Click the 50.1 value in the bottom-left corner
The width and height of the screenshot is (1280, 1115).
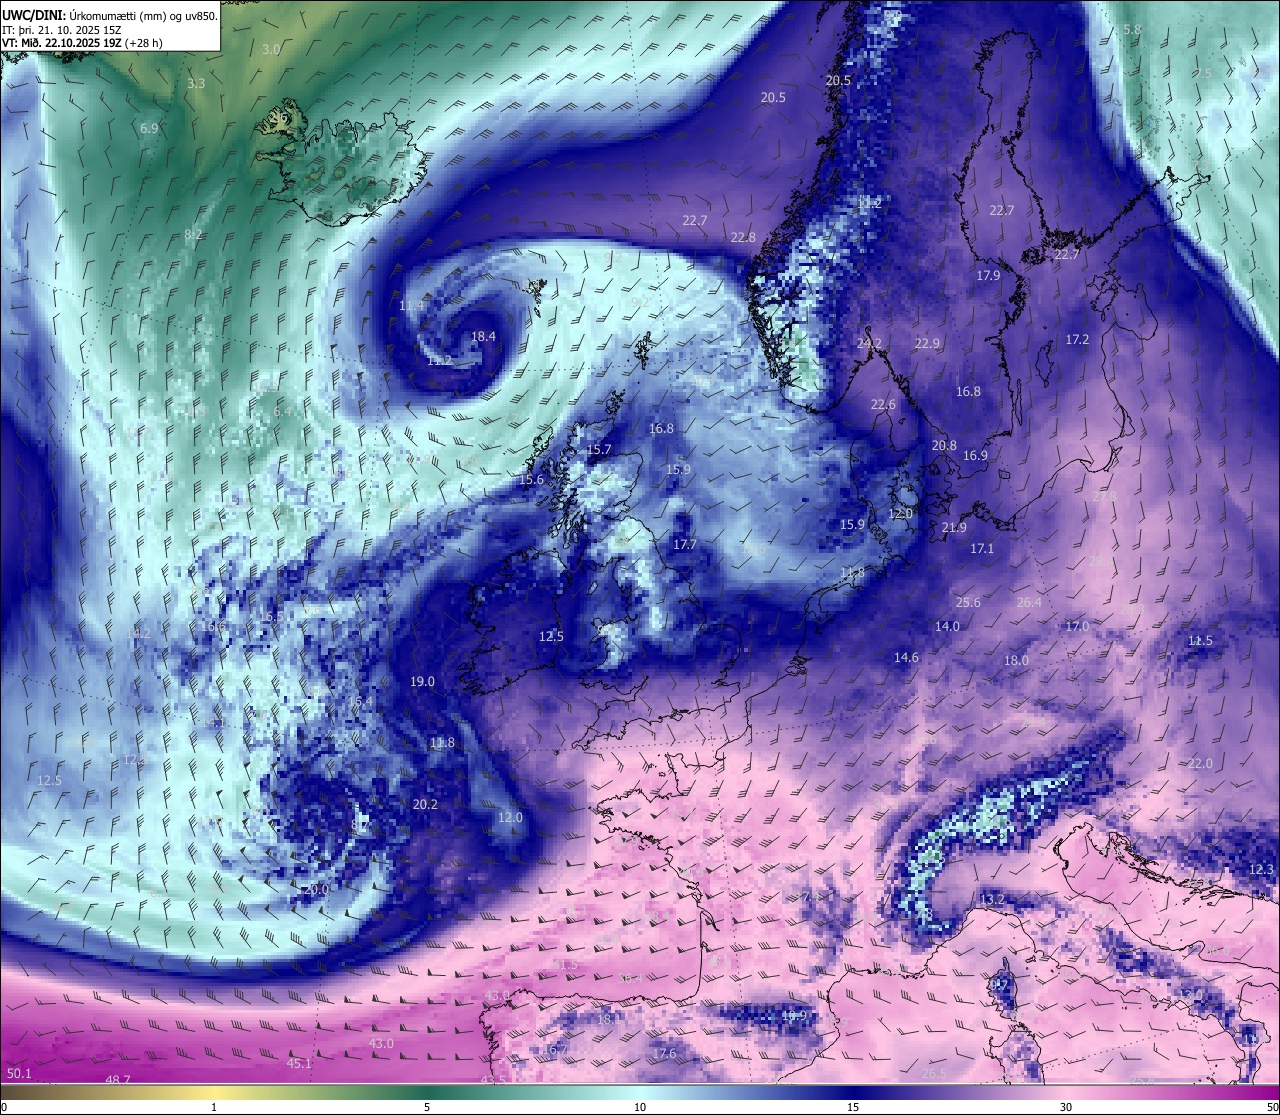(x=19, y=1074)
